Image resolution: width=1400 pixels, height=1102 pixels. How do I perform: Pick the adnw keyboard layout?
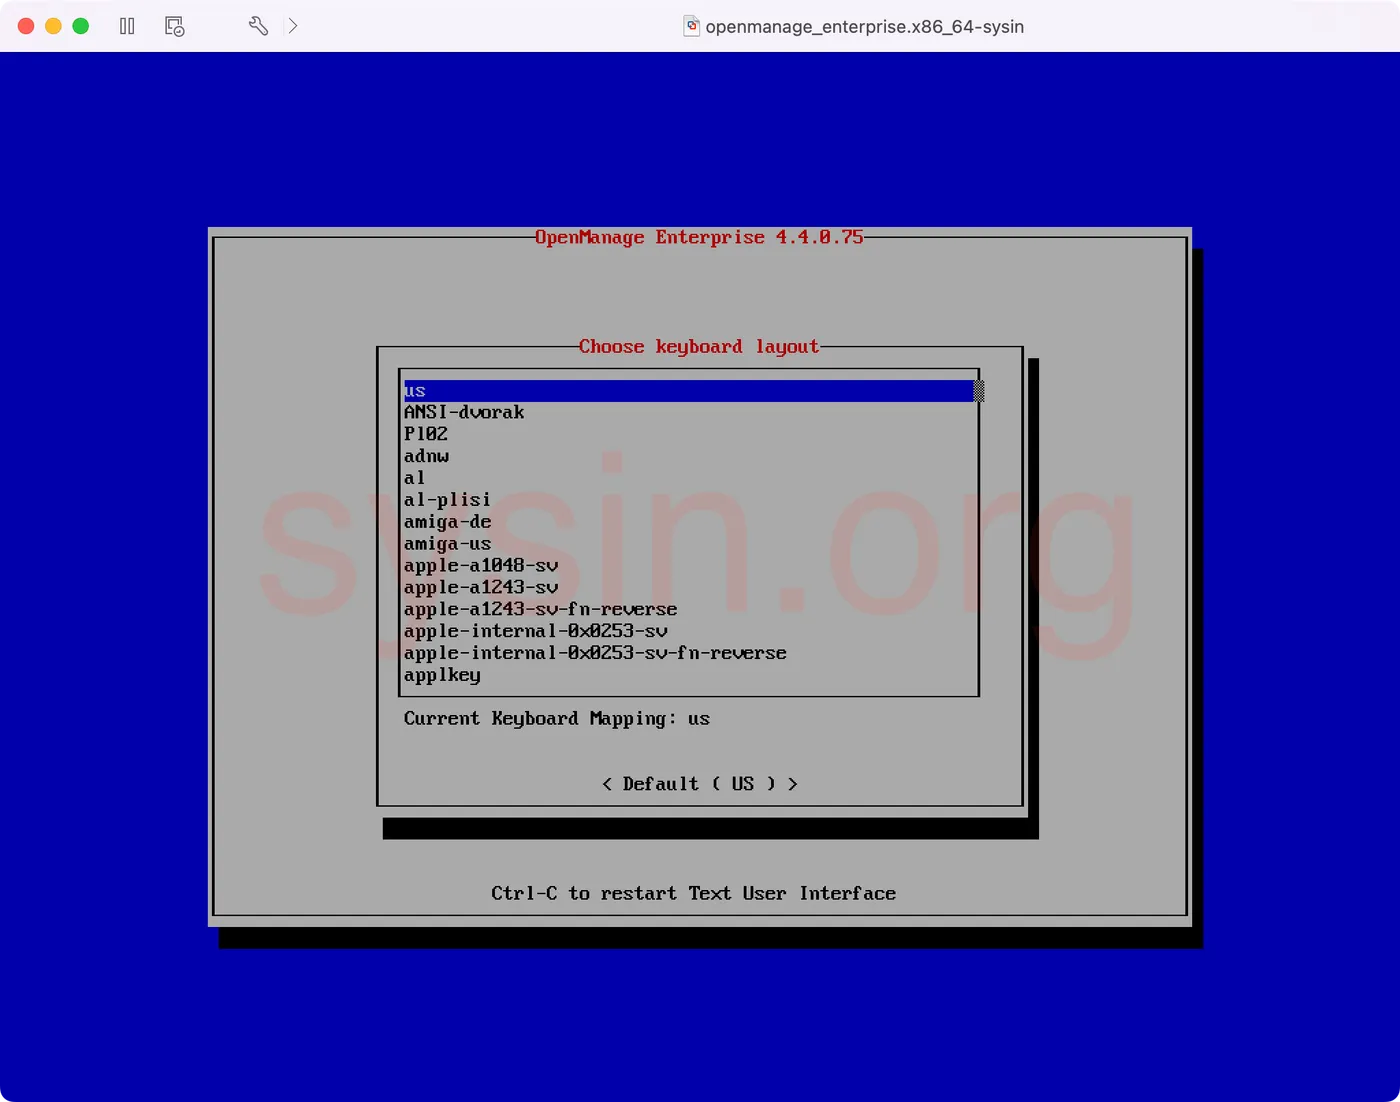pyautogui.click(x=688, y=457)
